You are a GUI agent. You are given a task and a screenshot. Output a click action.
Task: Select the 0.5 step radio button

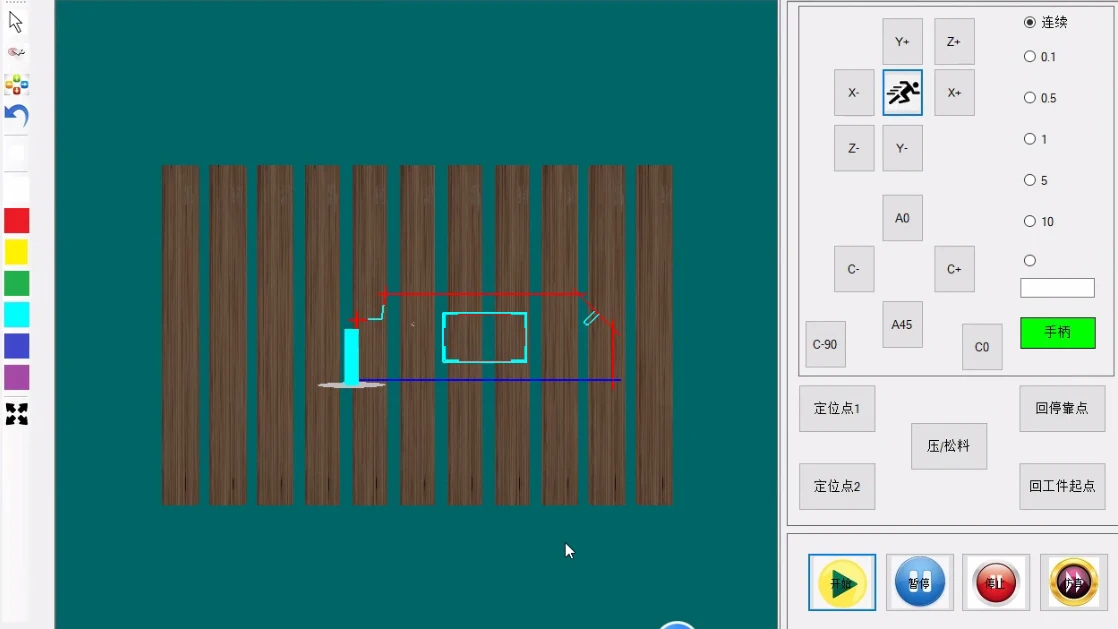pyautogui.click(x=1030, y=98)
